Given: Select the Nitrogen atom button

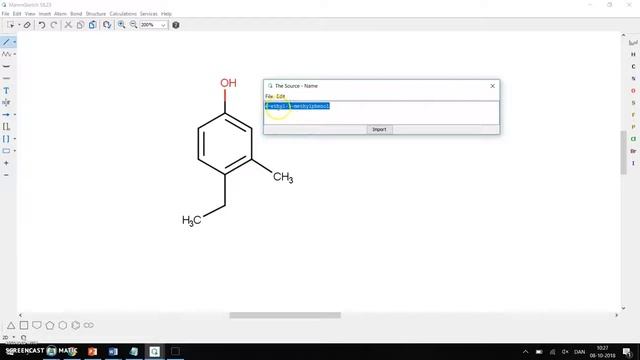Looking at the screenshot, I should pyautogui.click(x=633, y=78).
